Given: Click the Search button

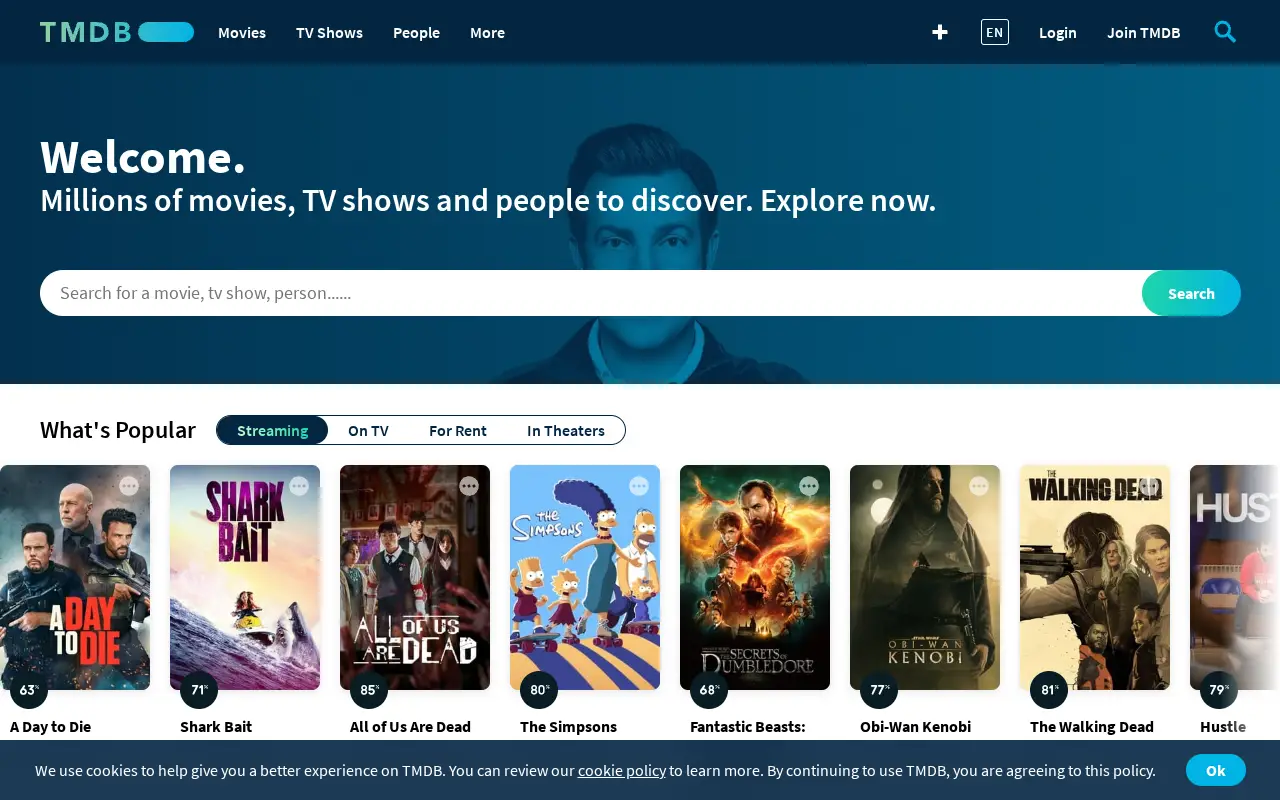Looking at the screenshot, I should [1191, 293].
